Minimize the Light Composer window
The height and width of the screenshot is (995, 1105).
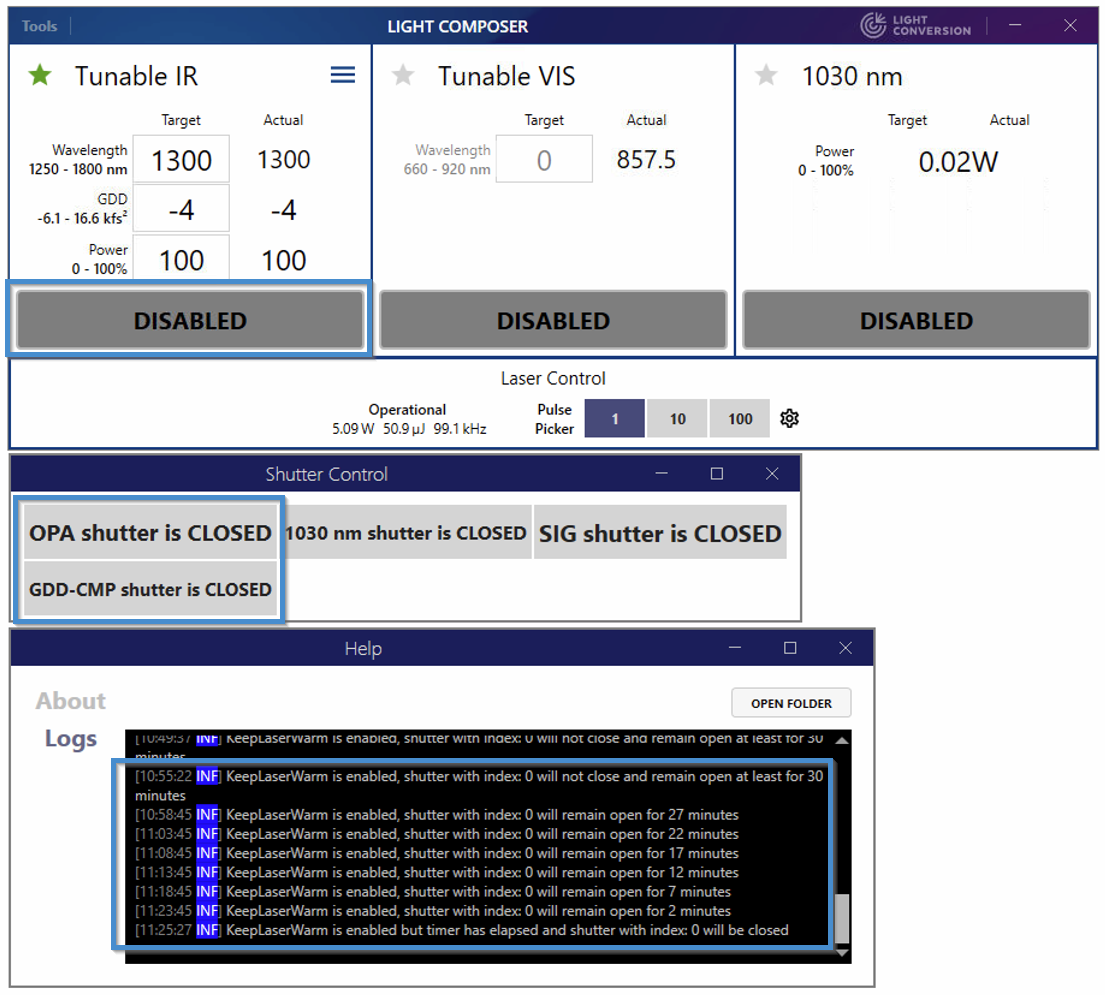[x=1015, y=25]
